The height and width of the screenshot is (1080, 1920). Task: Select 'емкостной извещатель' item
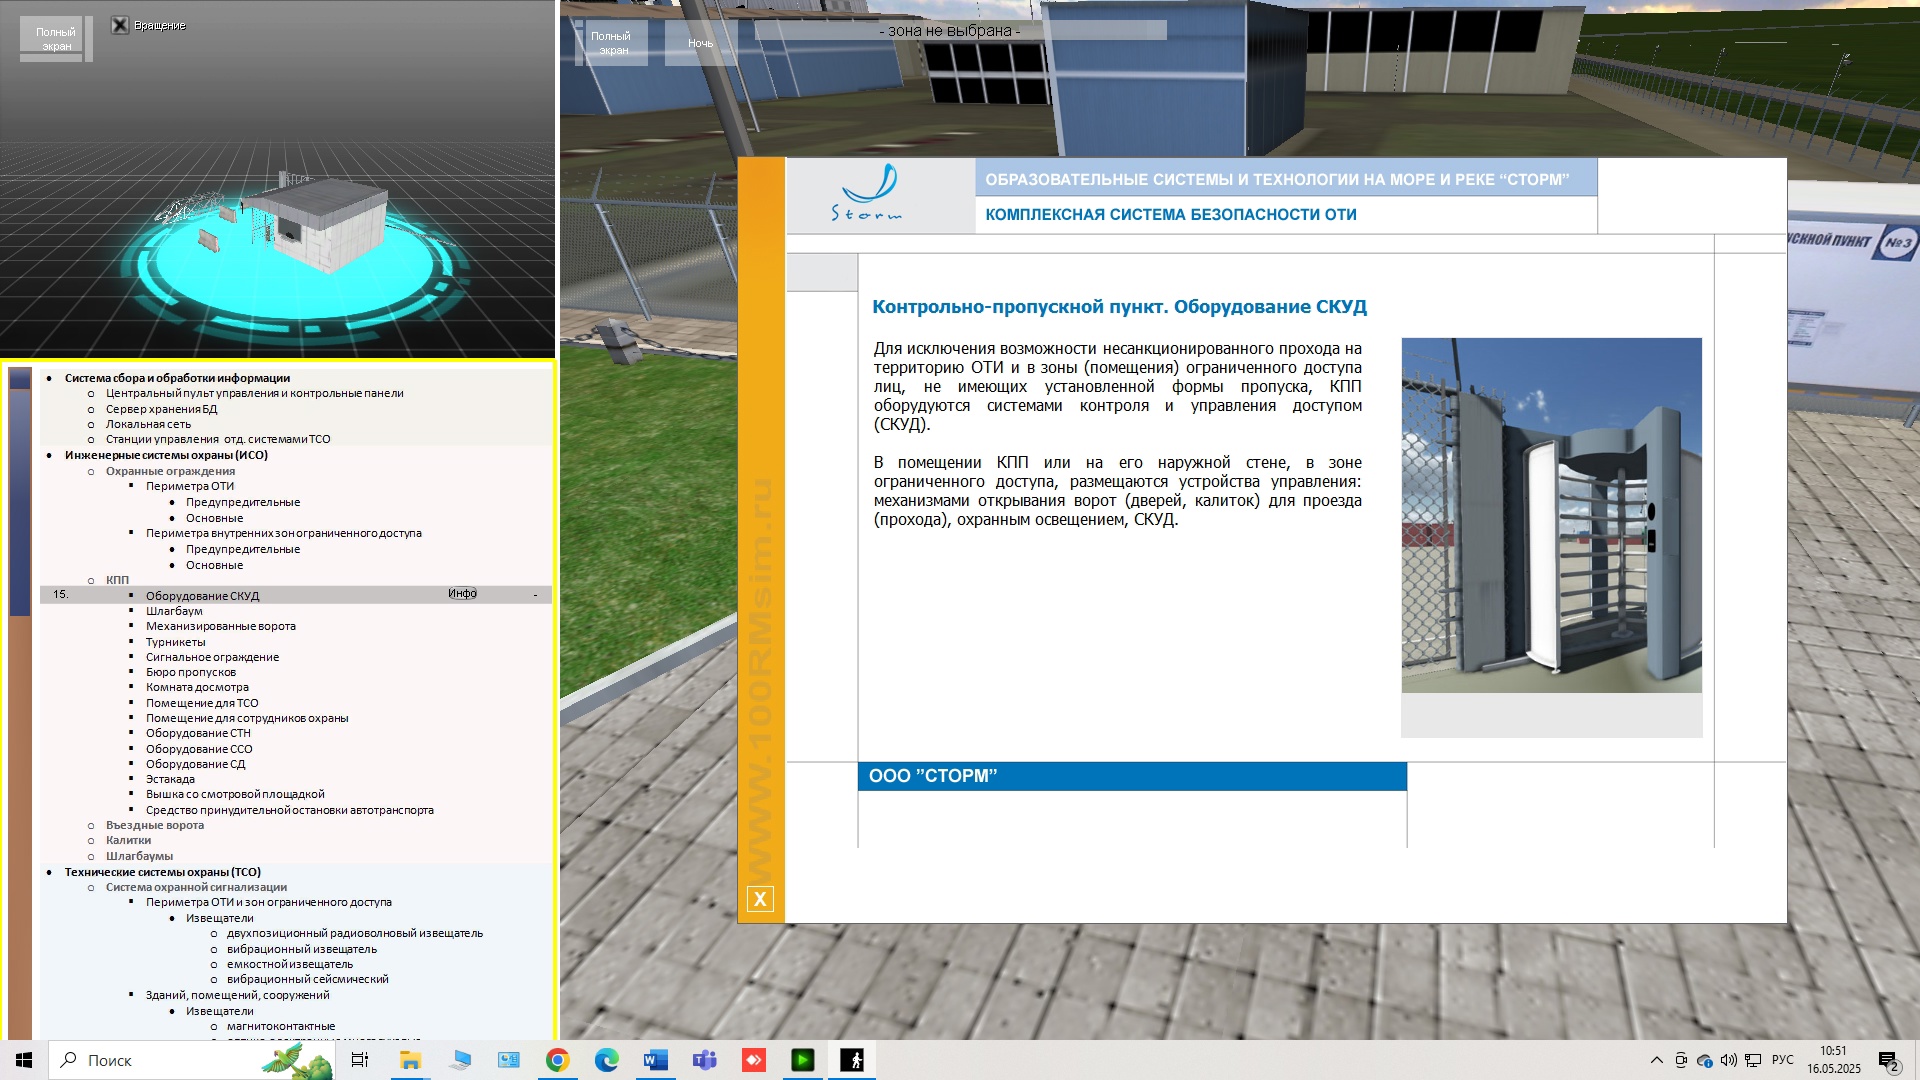290,964
